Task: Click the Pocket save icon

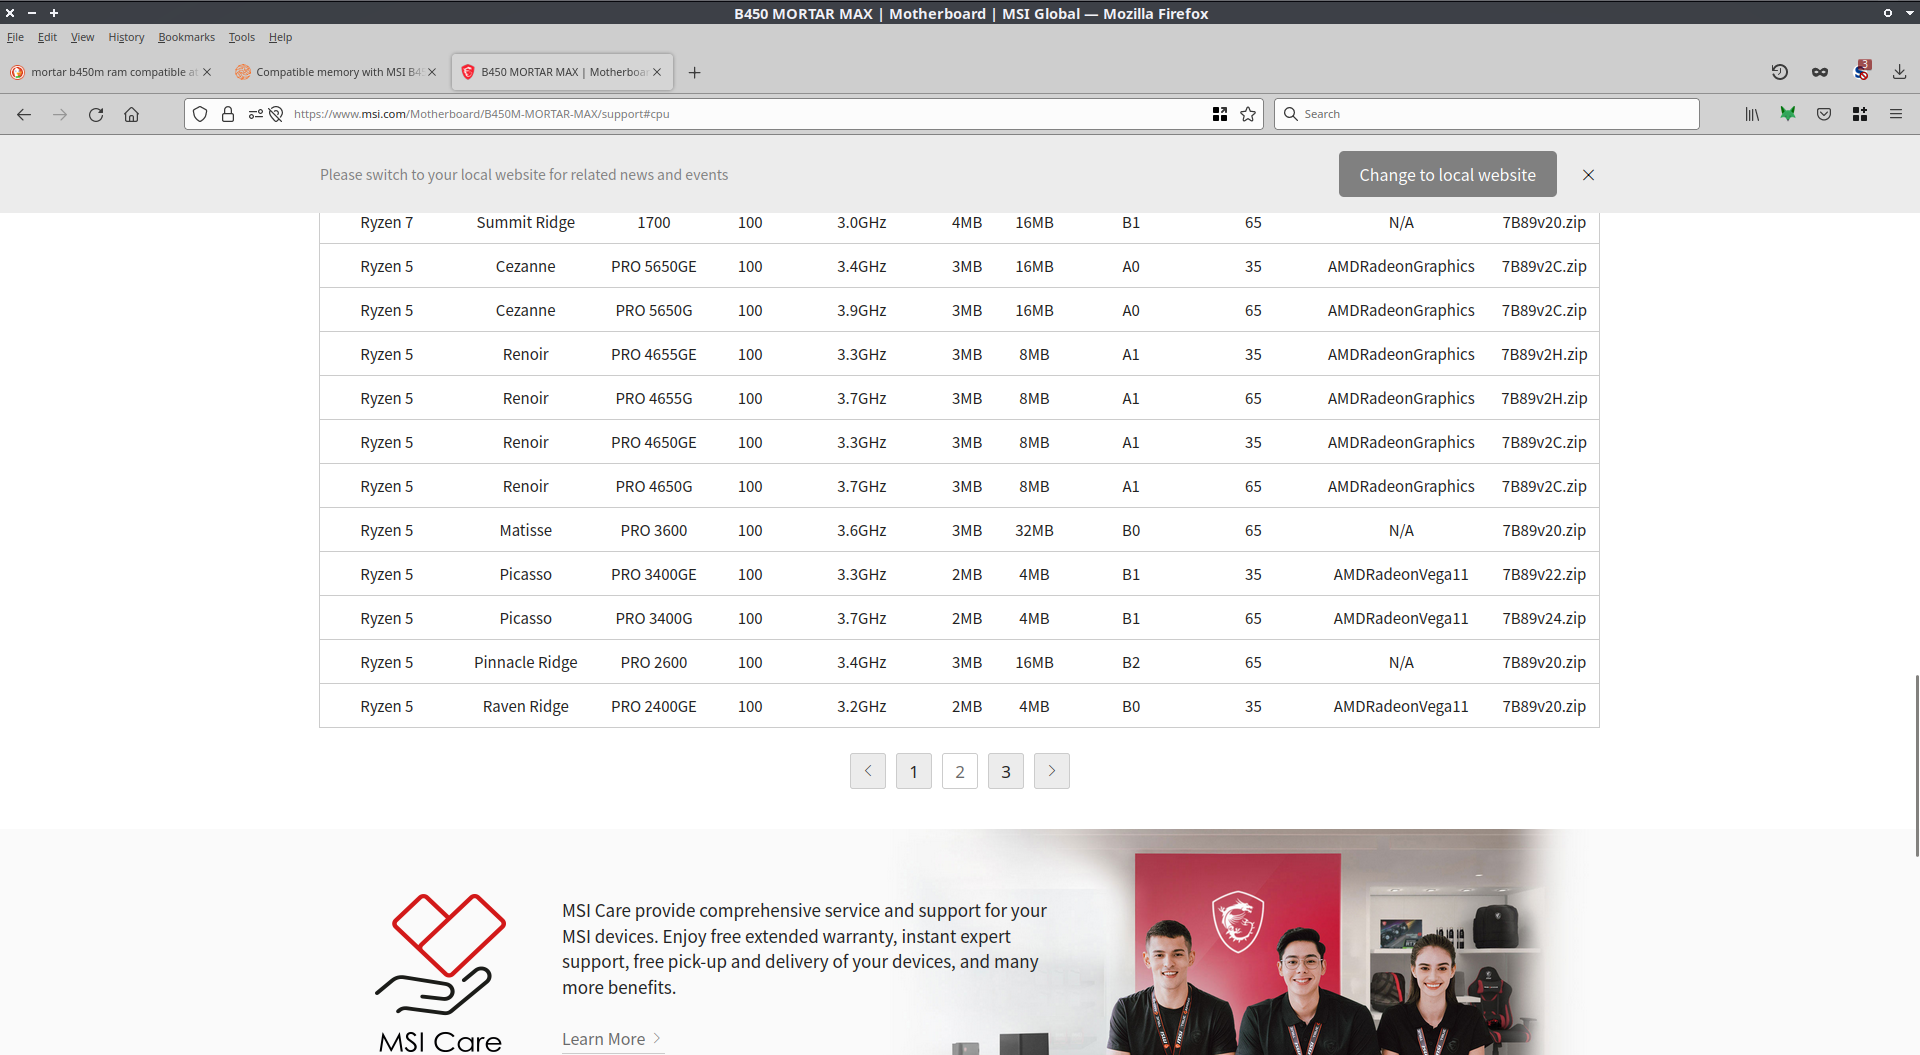Action: tap(1824, 115)
